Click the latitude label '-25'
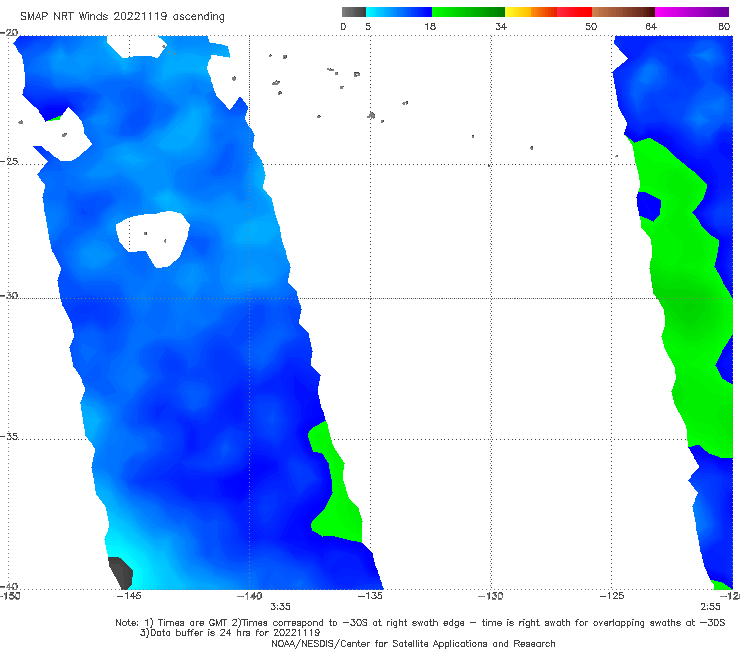Screen dimensions: 740x650 (x=9, y=161)
